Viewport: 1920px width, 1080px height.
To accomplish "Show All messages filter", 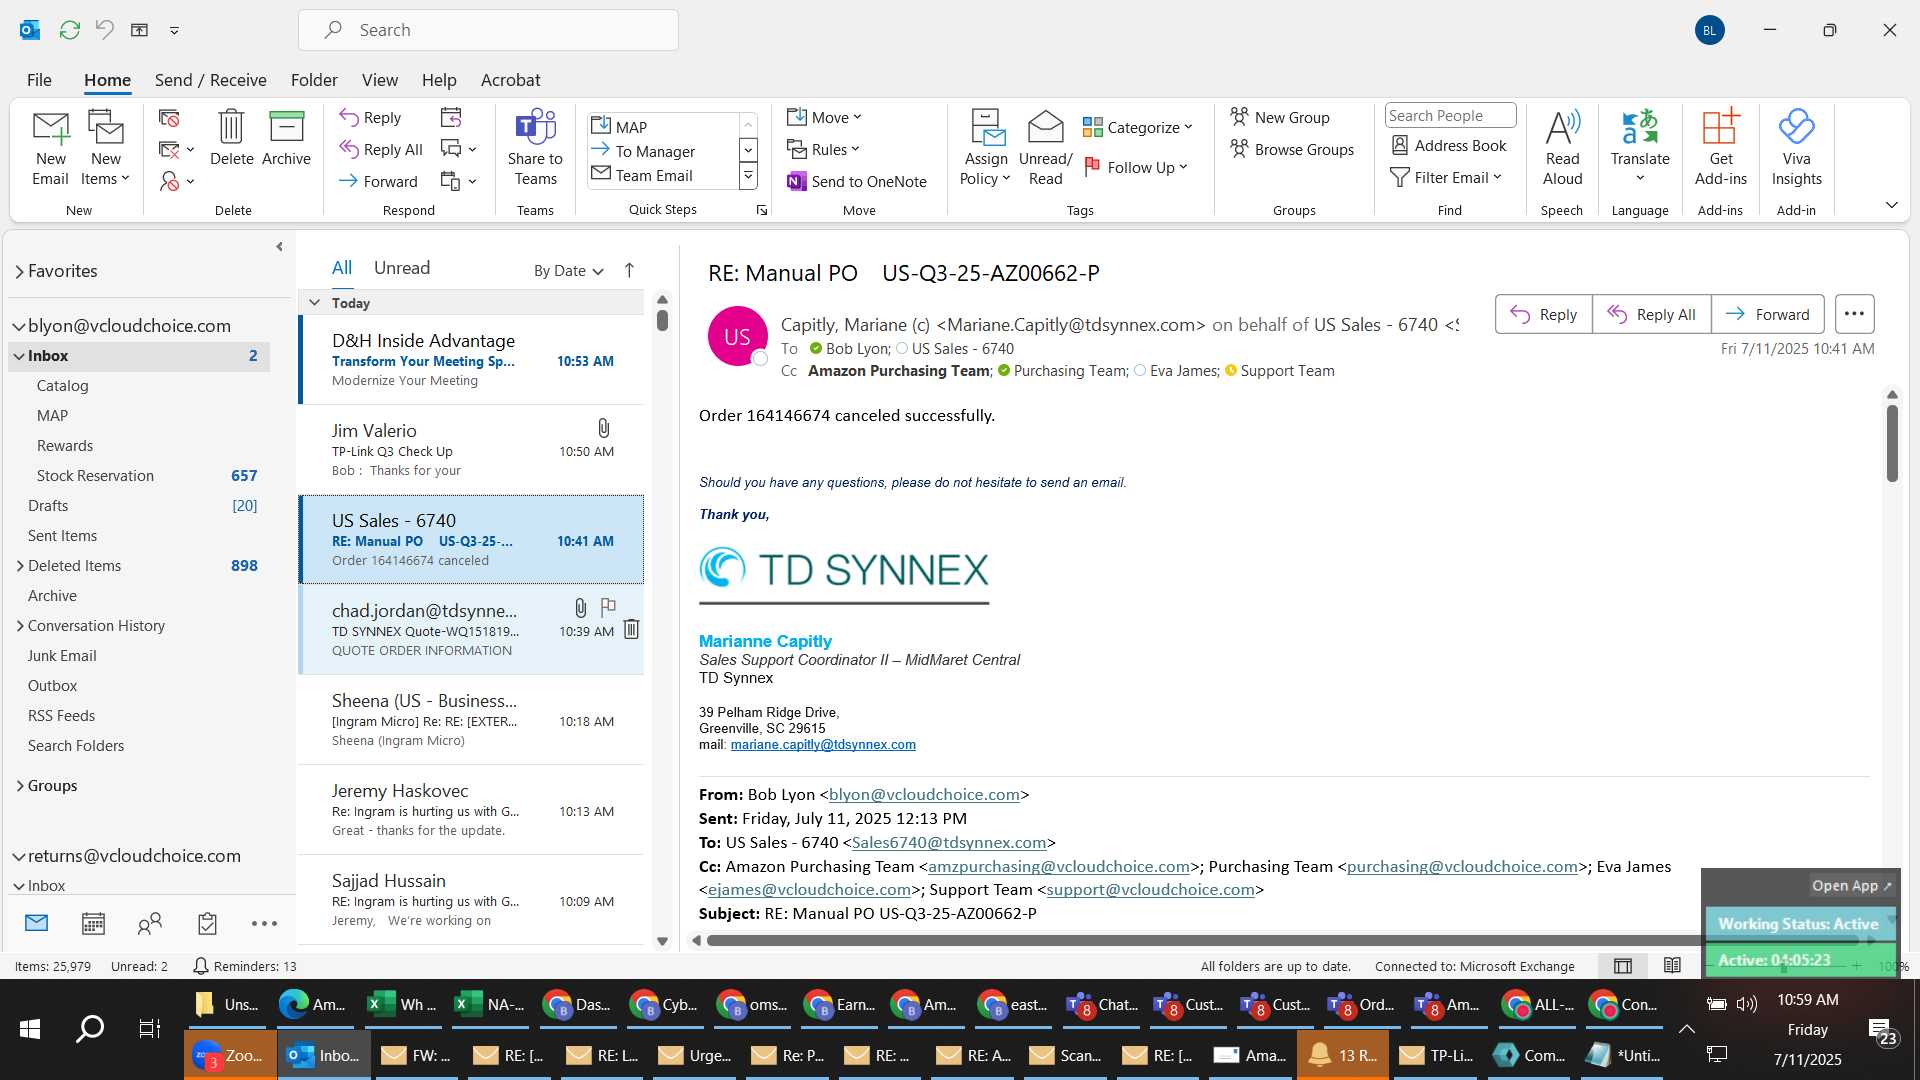I will (342, 268).
